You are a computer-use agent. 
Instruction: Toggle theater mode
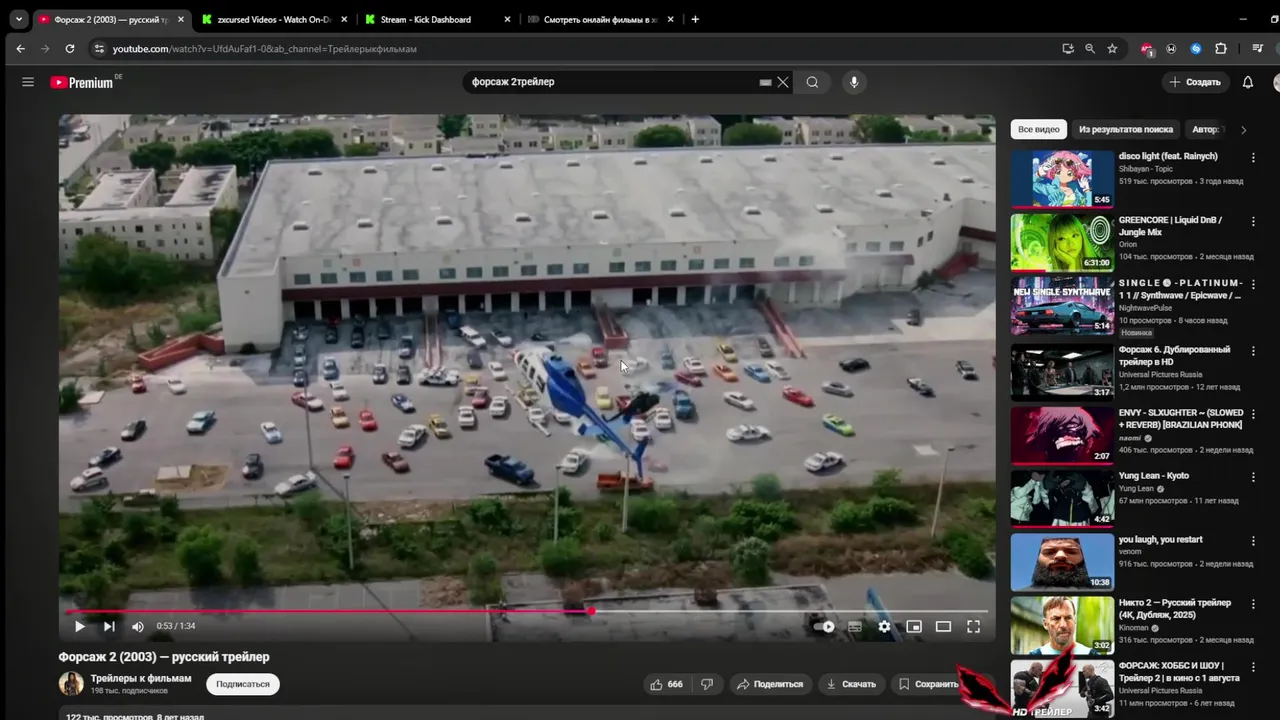click(x=943, y=627)
